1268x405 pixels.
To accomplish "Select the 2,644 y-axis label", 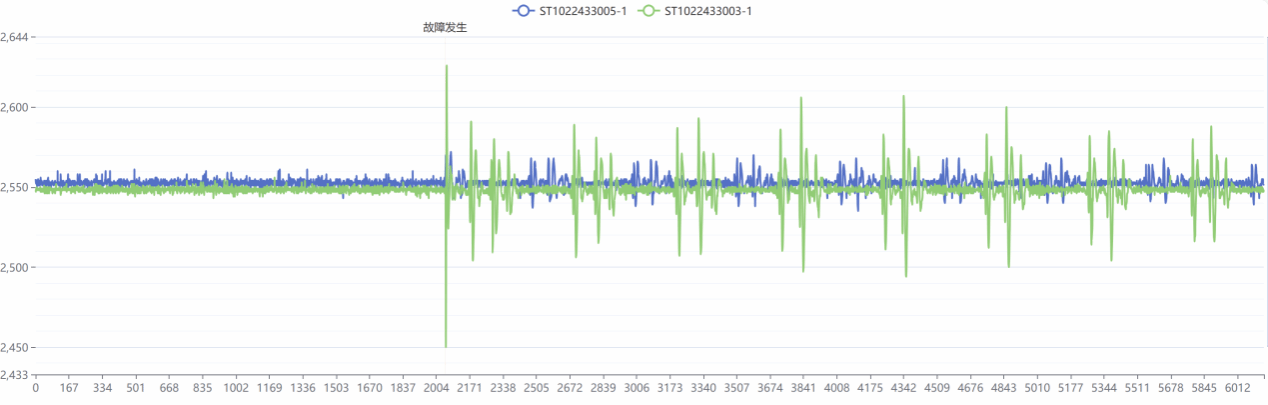I will (15, 37).
